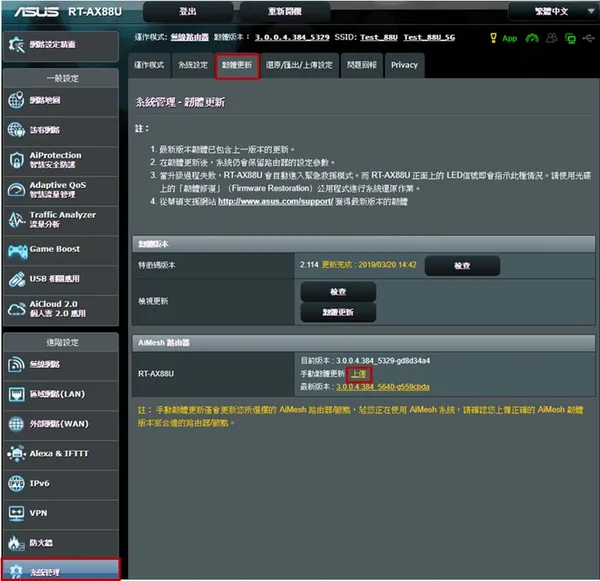Image resolution: width=600 pixels, height=581 pixels.
Task: Click the current version 3.0.0.4.384_5329-gd8d34a4 text
Action: 383,361
